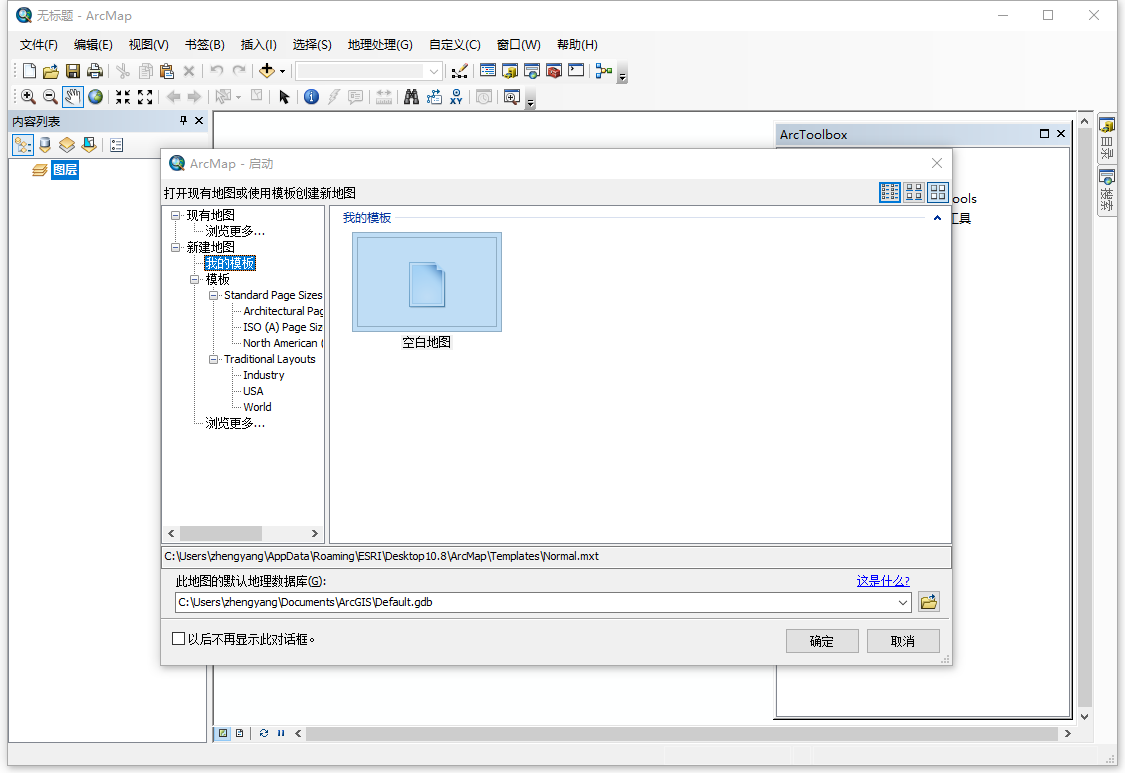The width and height of the screenshot is (1125, 773).
Task: Browse for default geodatabase folder icon
Action: click(928, 602)
